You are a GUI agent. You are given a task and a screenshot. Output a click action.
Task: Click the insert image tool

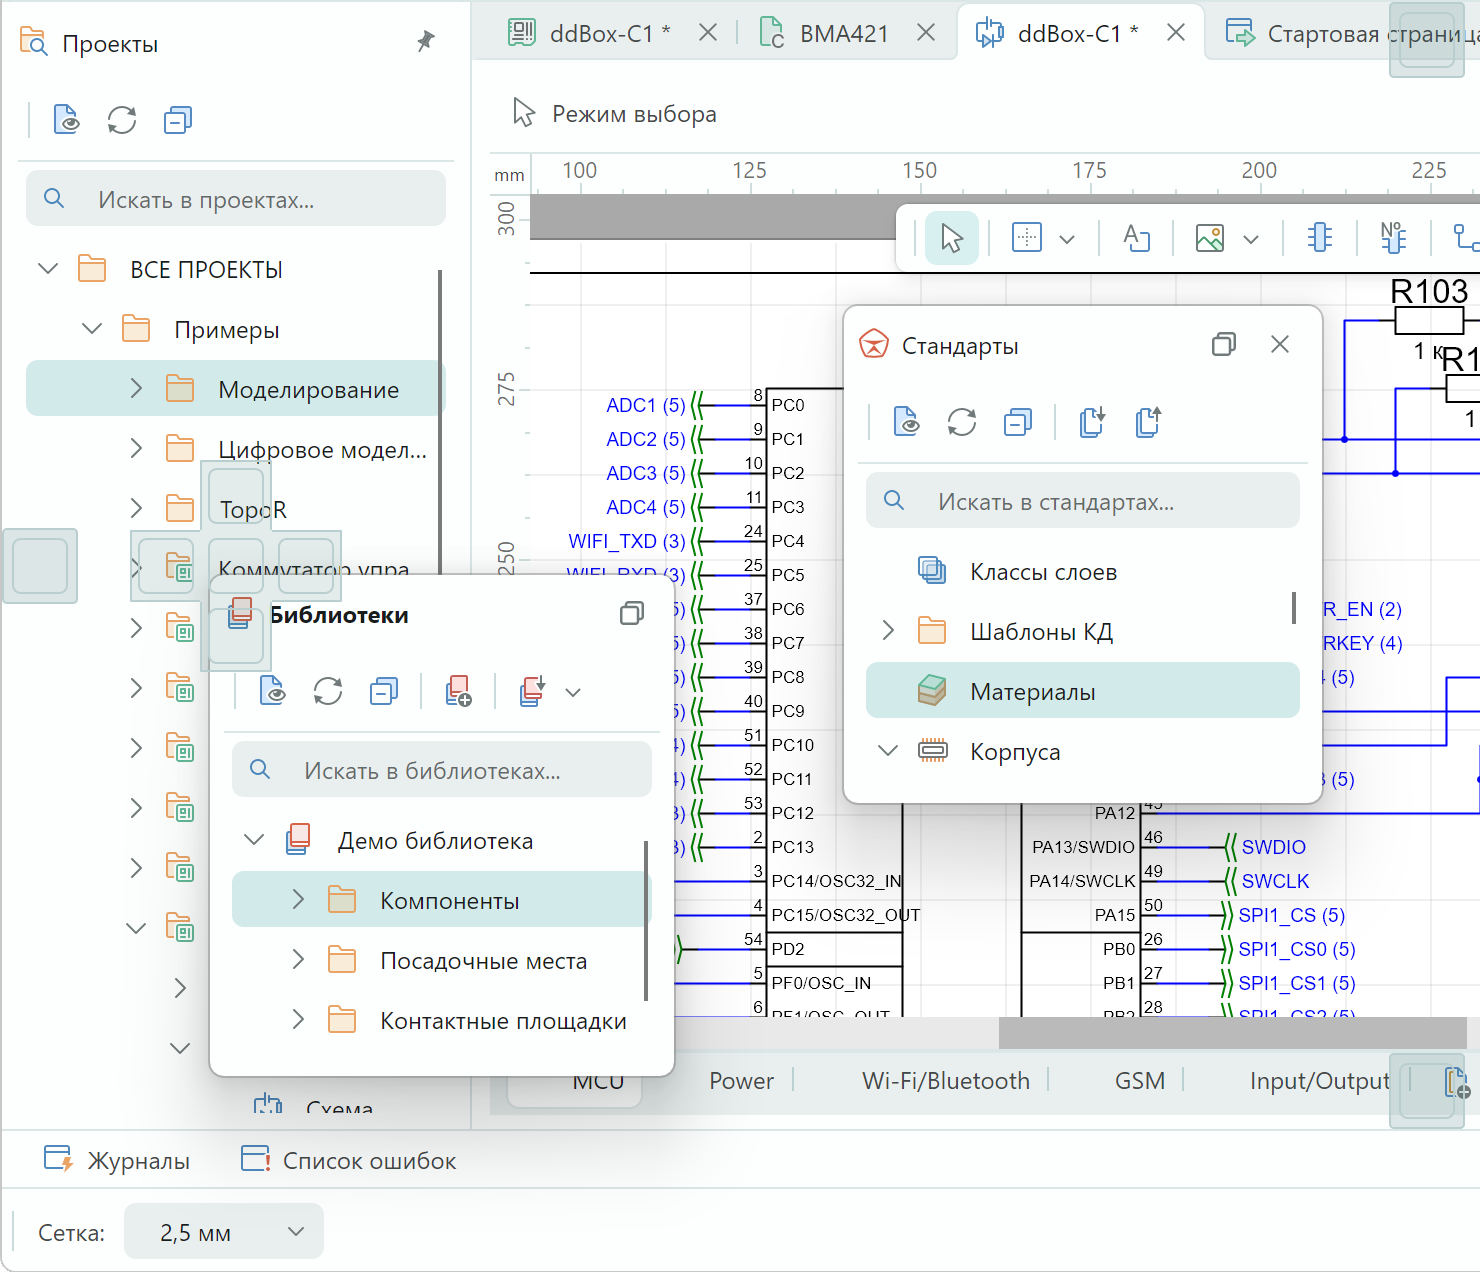(1210, 238)
